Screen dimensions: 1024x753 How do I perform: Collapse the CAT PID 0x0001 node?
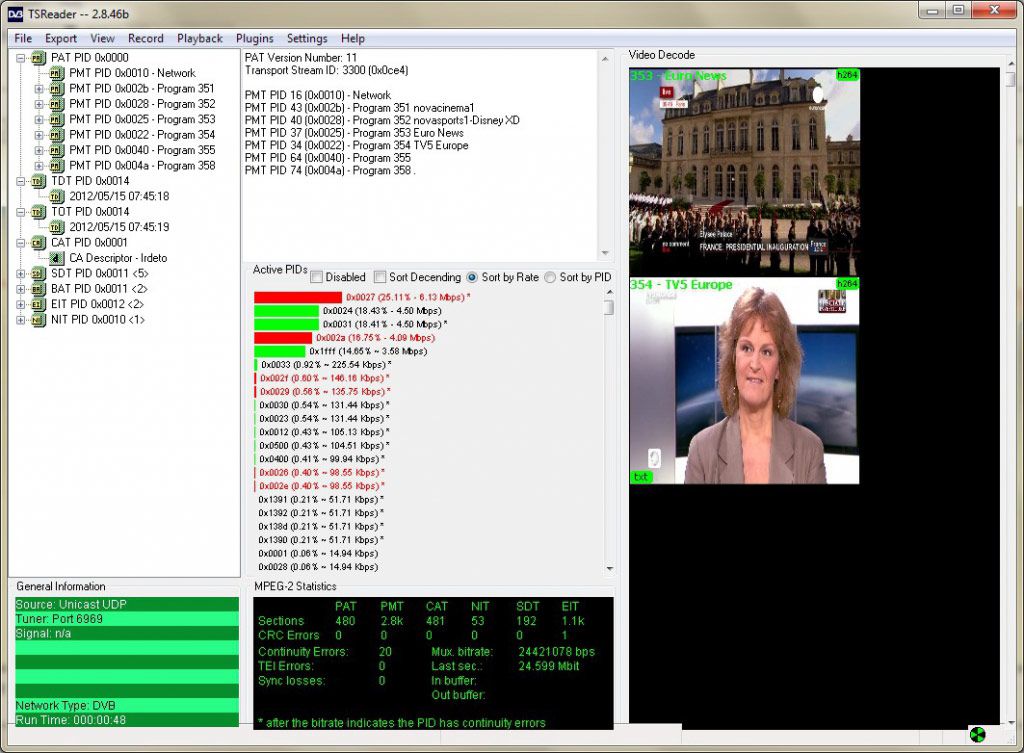(x=20, y=243)
